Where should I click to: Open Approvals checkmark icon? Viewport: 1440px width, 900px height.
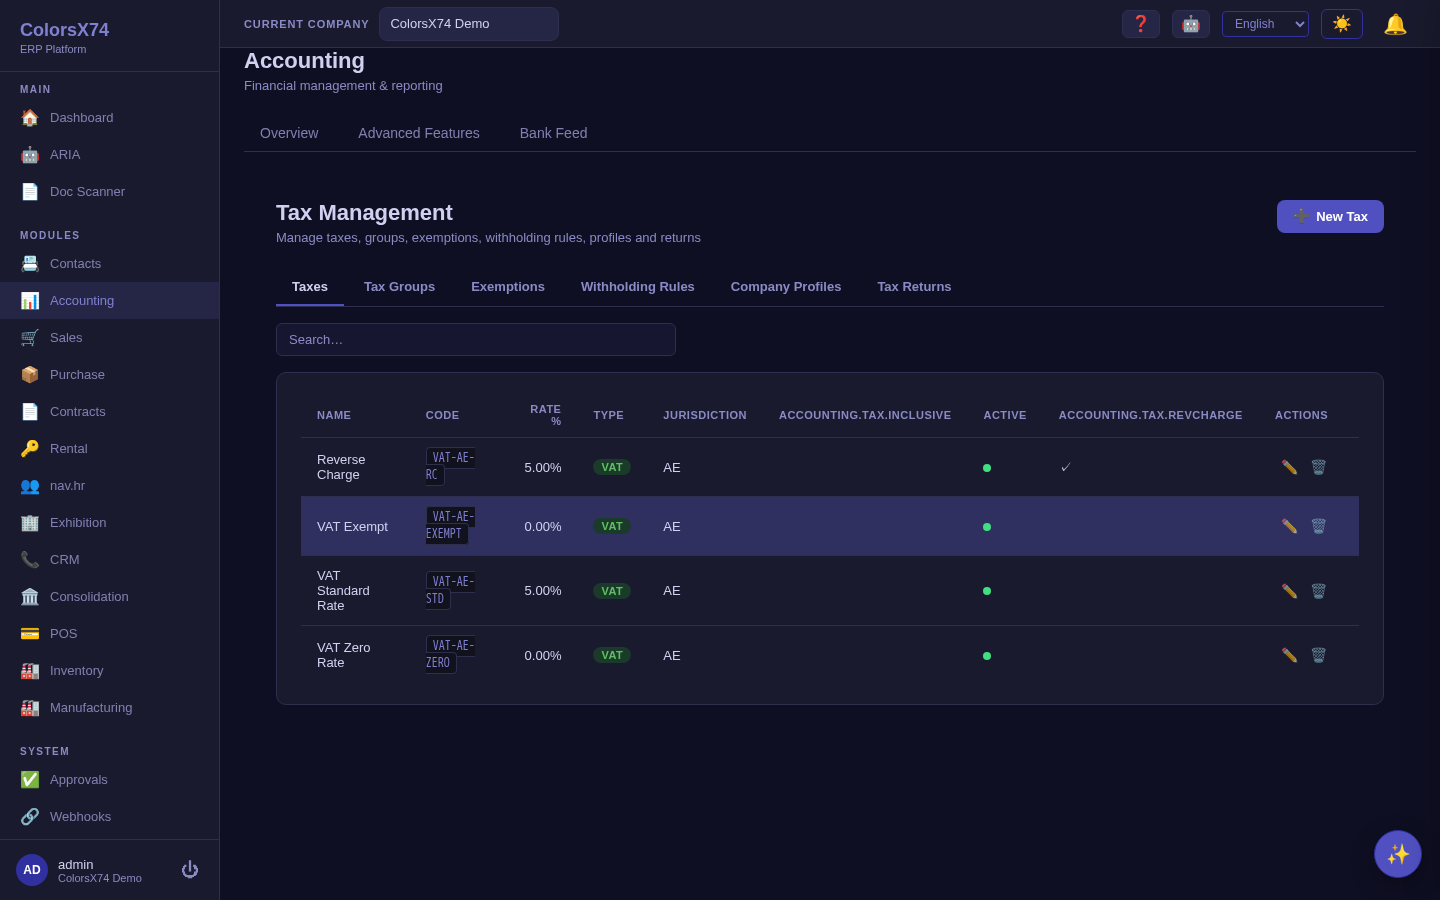(x=30, y=780)
